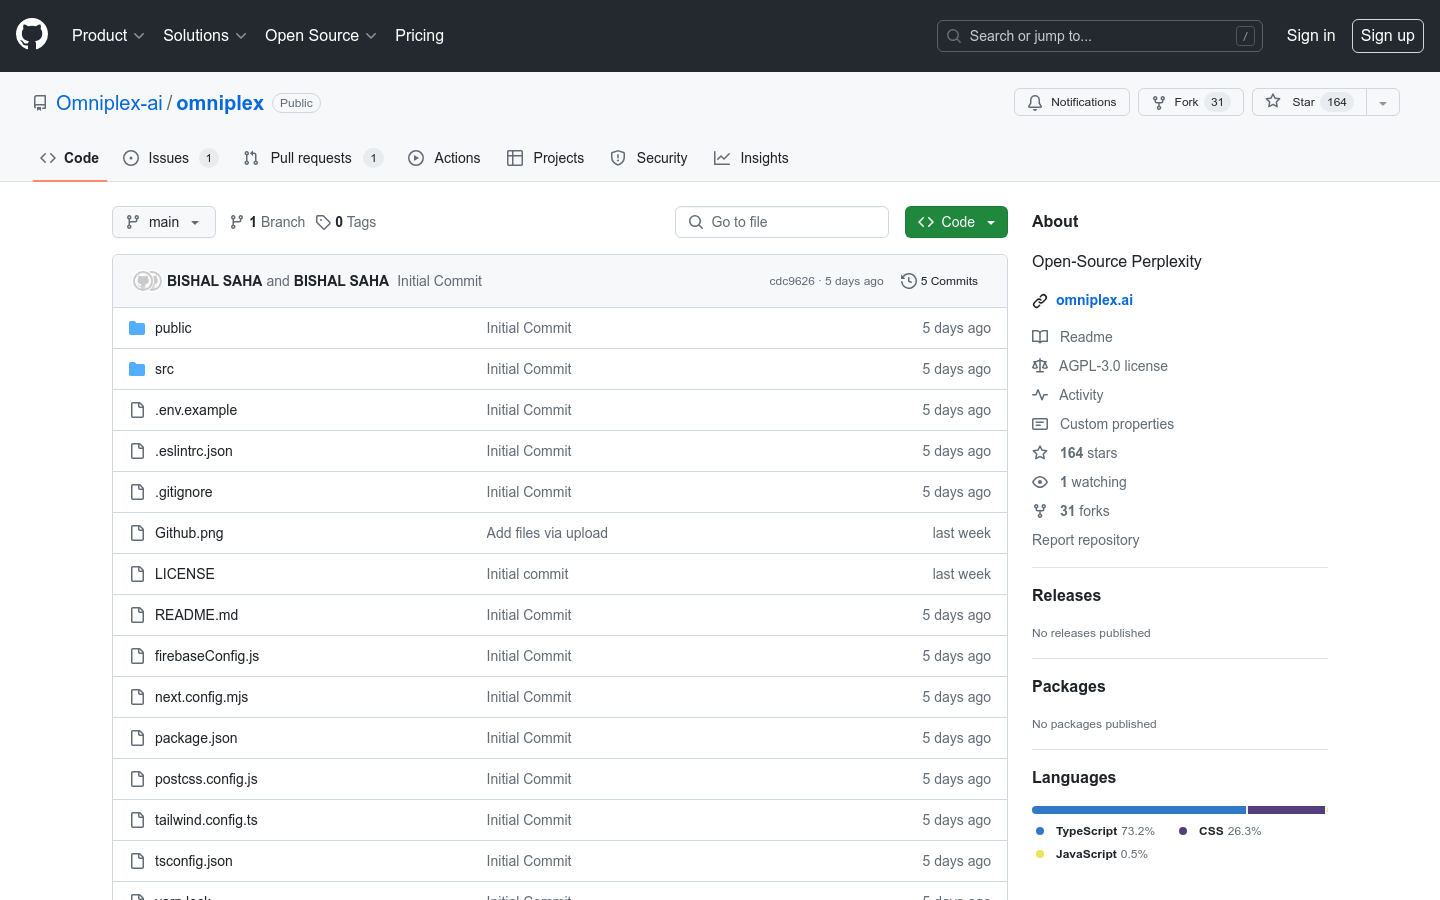Open the tailwind.config.ts file
The height and width of the screenshot is (900, 1440).
[206, 820]
